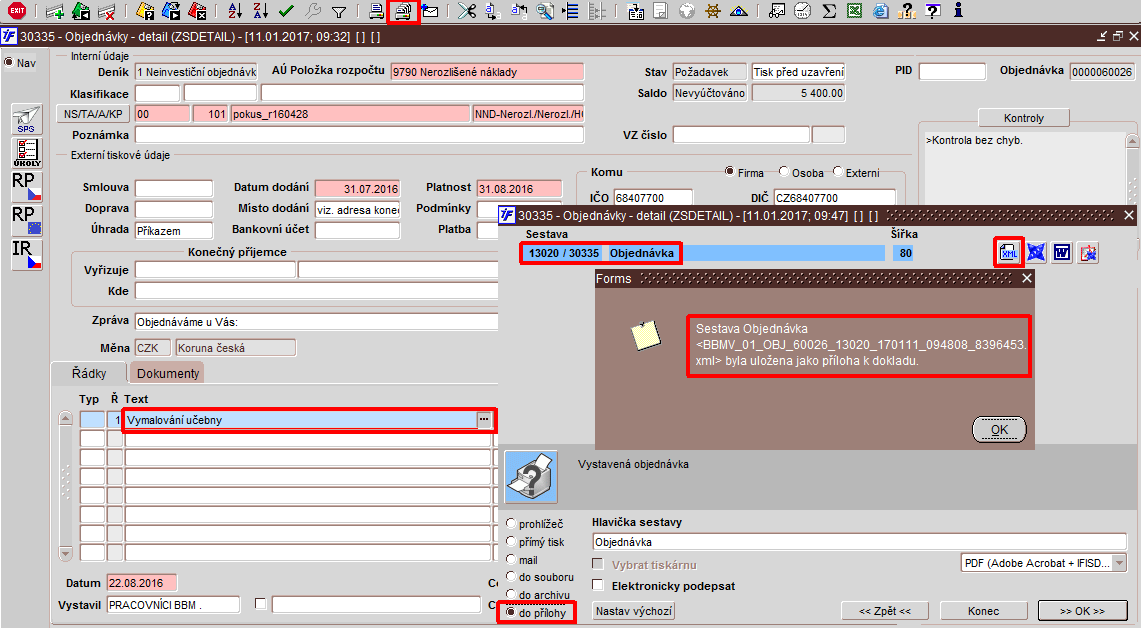Click the Nastav výchozí button
The width and height of the screenshot is (1141, 628).
tap(633, 611)
